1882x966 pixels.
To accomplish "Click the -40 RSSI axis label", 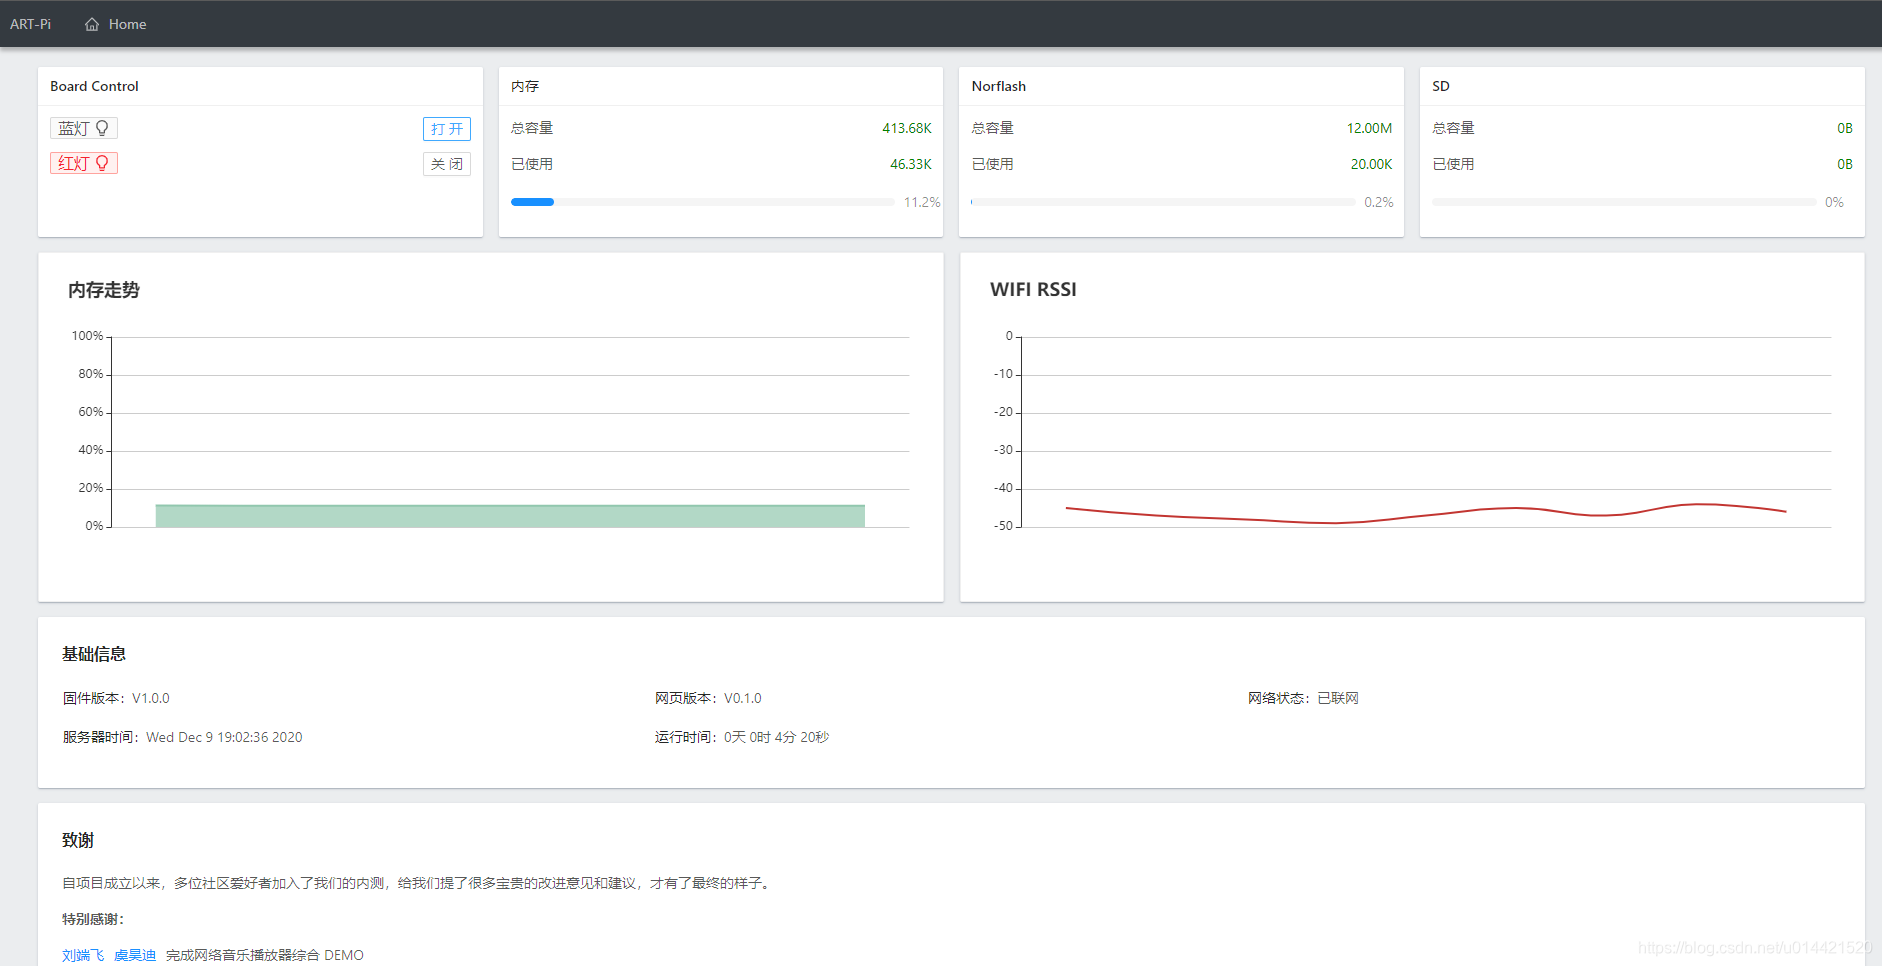I will 1003,488.
